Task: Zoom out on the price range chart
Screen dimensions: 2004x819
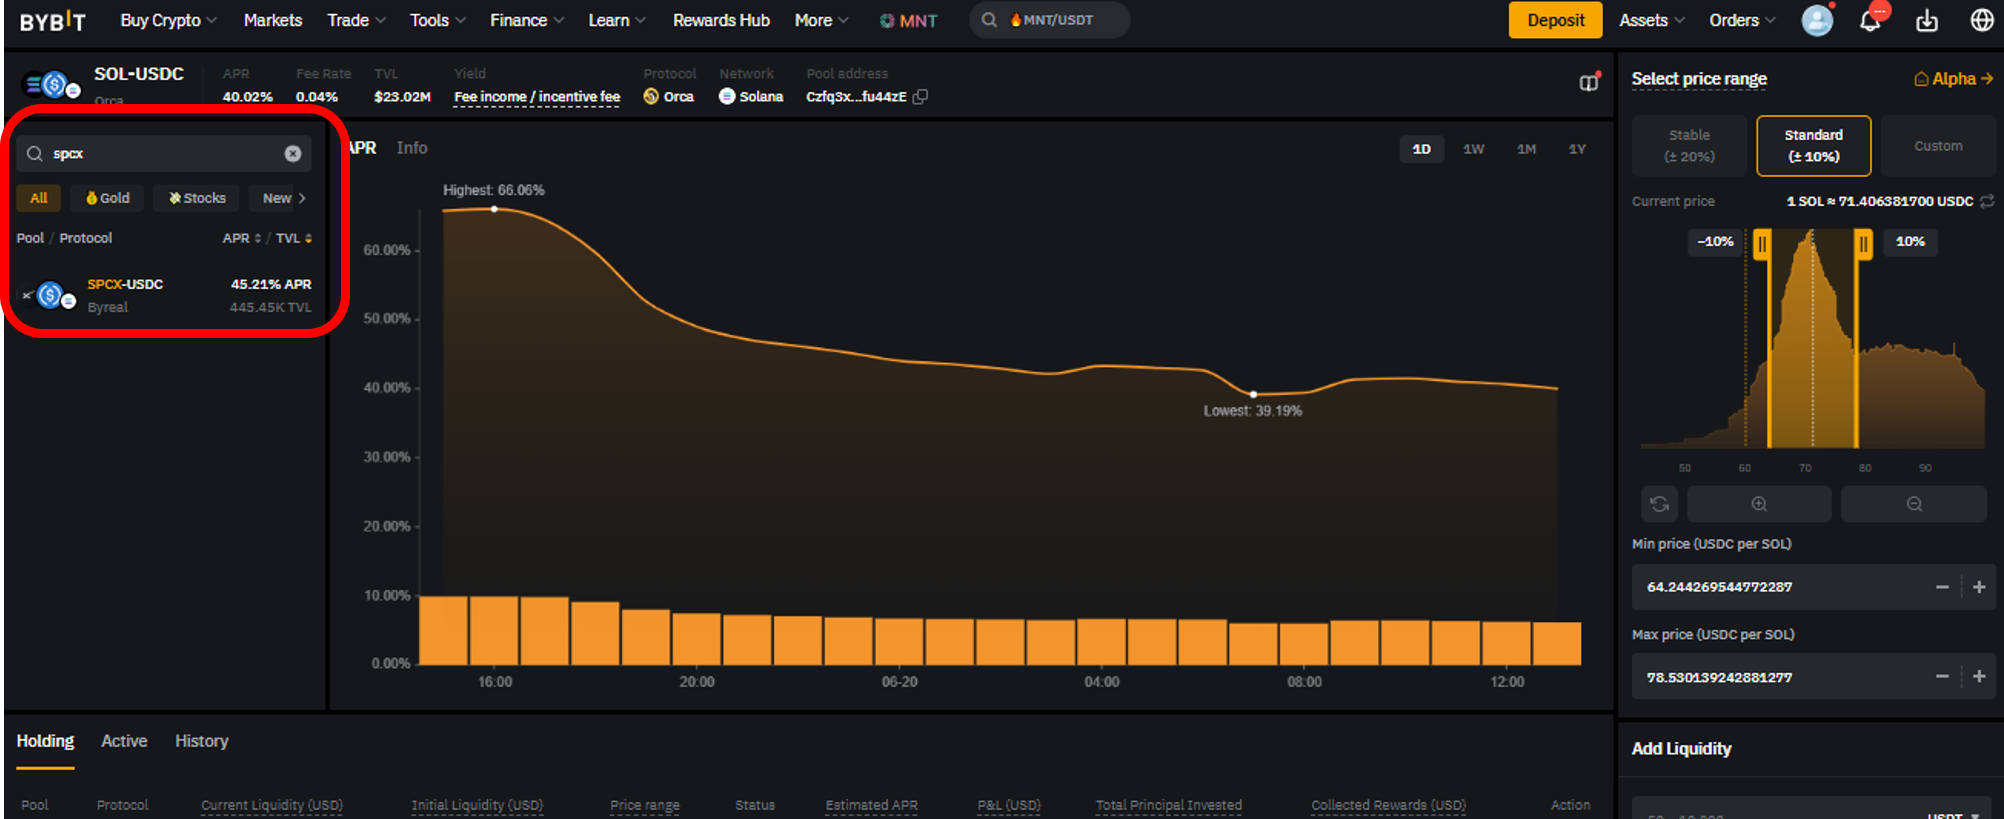Action: coord(1914,504)
